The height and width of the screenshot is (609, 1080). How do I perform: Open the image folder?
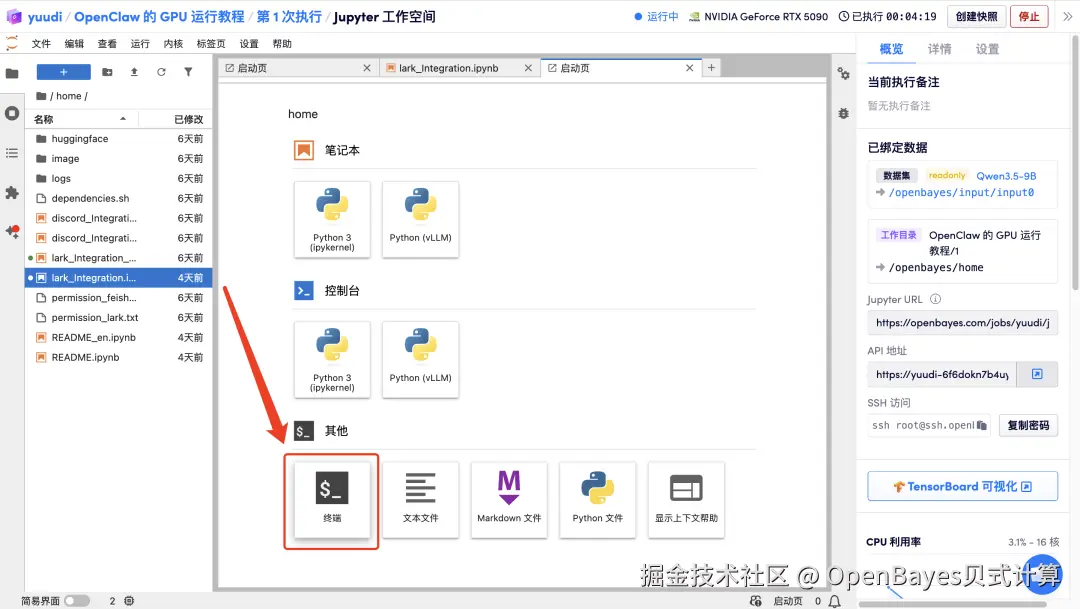coord(118,158)
